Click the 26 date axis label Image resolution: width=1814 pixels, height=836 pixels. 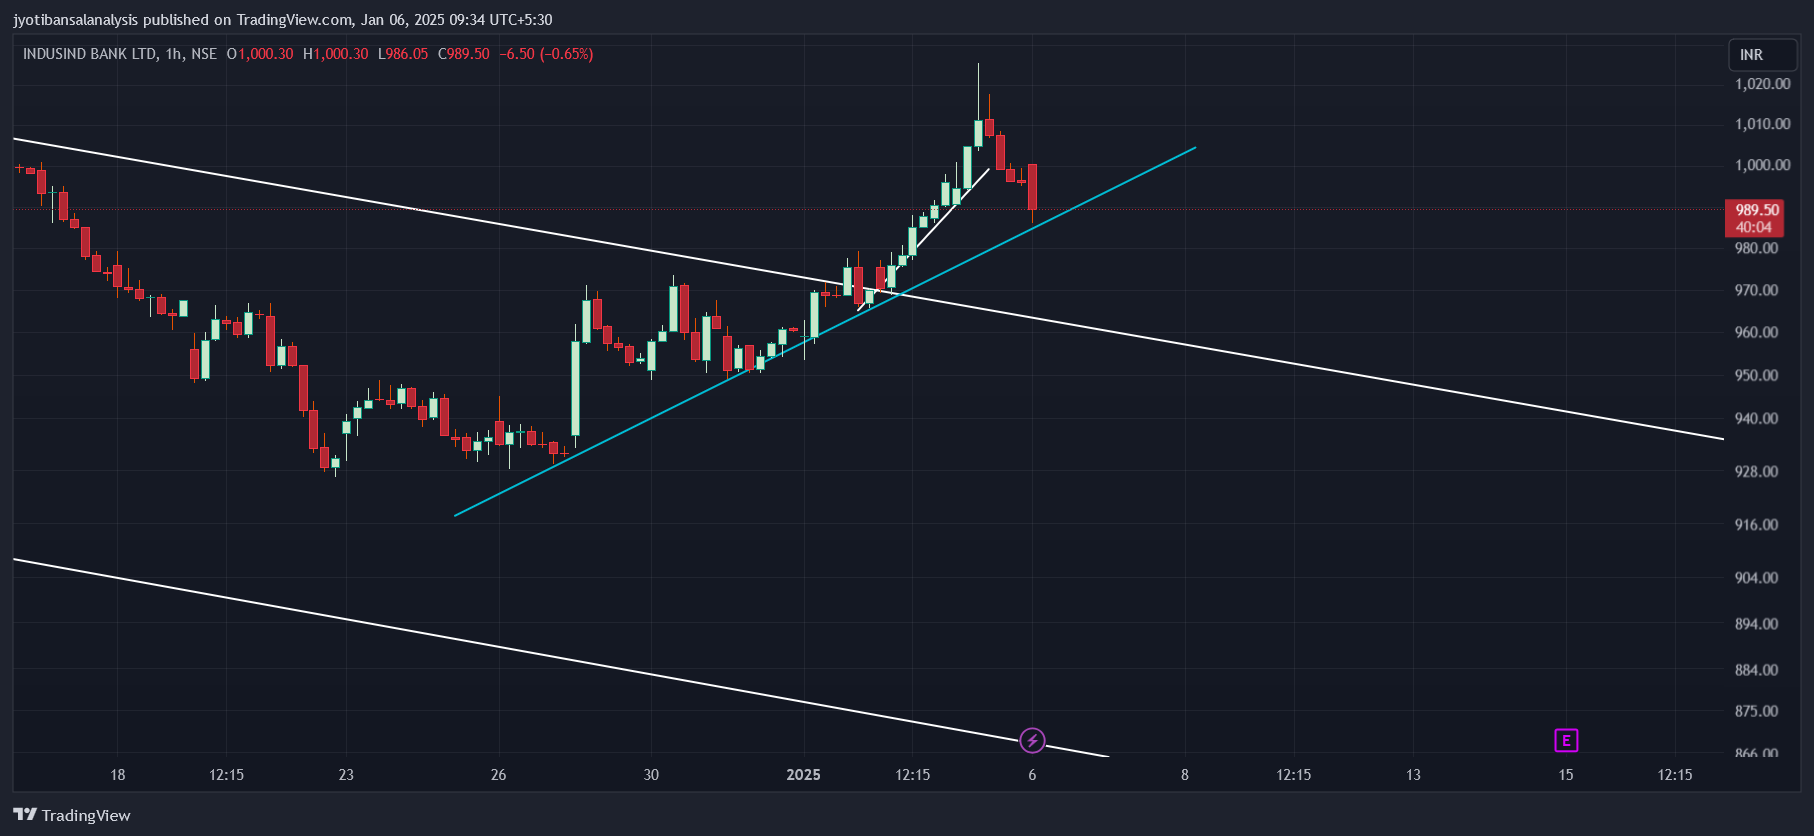(498, 775)
